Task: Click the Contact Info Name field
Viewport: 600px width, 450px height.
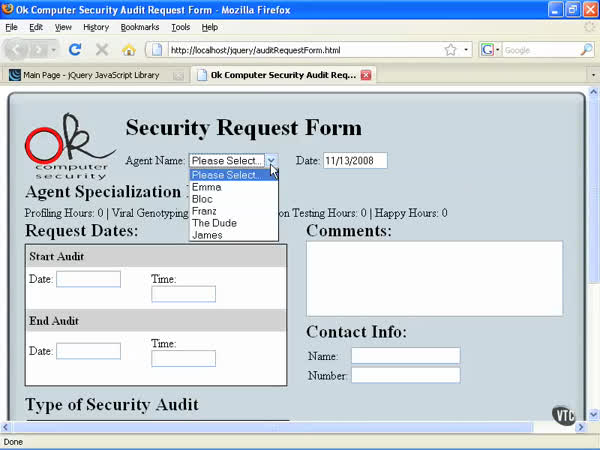Action: (x=405, y=356)
